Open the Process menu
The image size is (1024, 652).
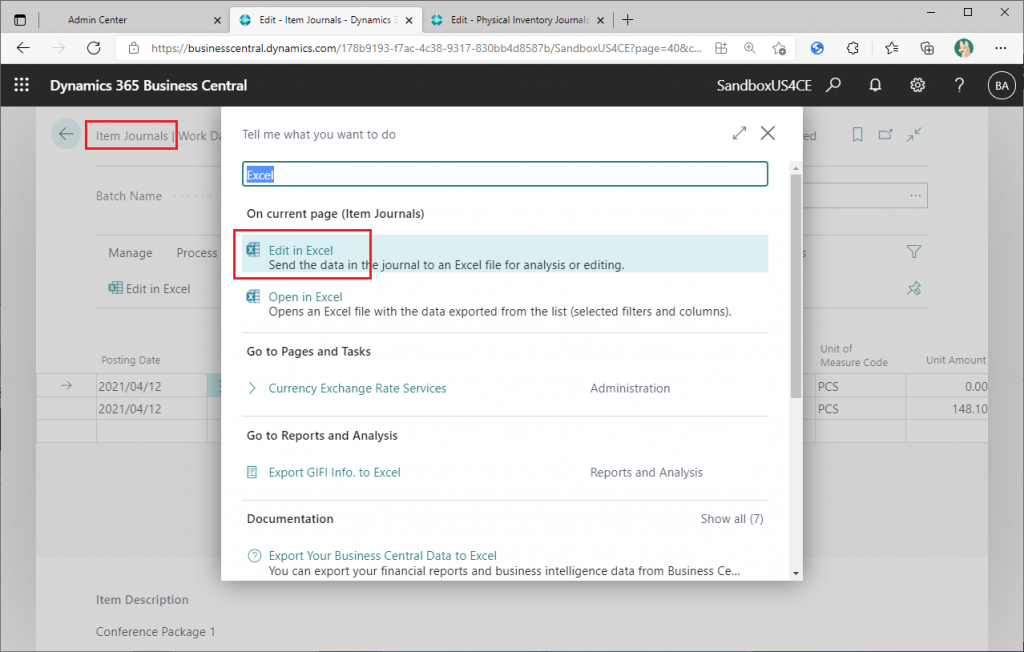point(197,253)
